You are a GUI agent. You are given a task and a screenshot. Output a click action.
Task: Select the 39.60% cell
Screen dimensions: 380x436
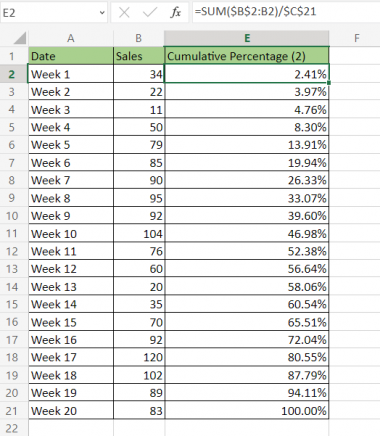click(x=247, y=216)
